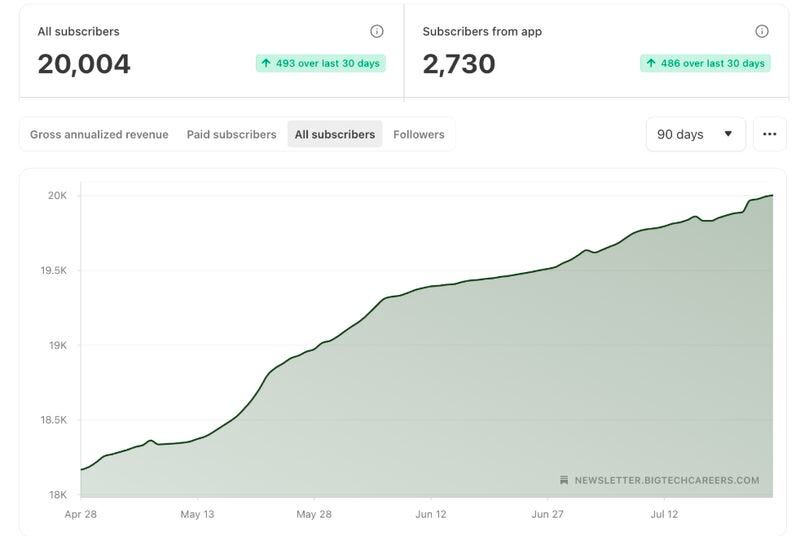800x536 pixels.
Task: Click the May 28 x-axis date
Action: [314, 514]
